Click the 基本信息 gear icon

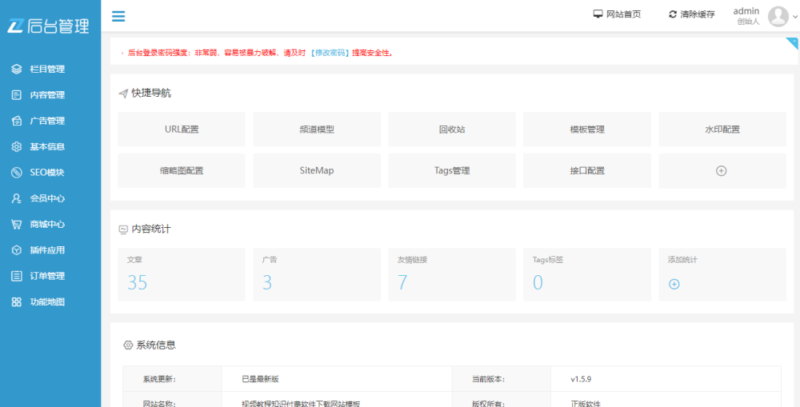click(x=16, y=147)
